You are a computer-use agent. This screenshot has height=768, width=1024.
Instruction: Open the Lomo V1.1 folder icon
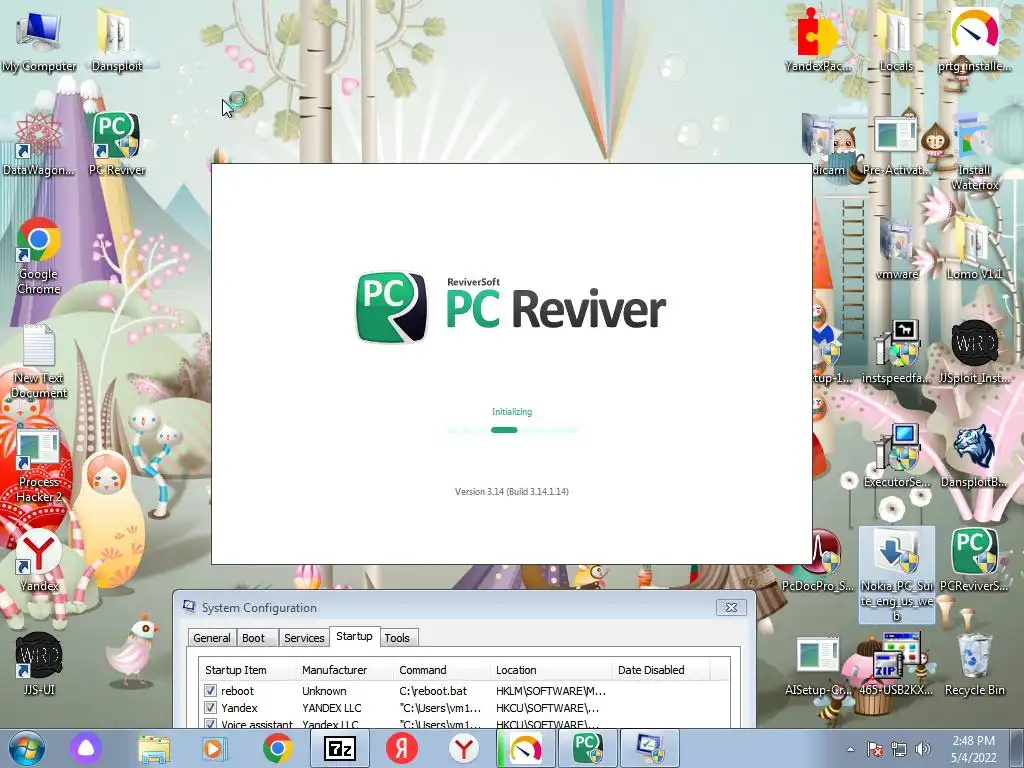tap(974, 248)
